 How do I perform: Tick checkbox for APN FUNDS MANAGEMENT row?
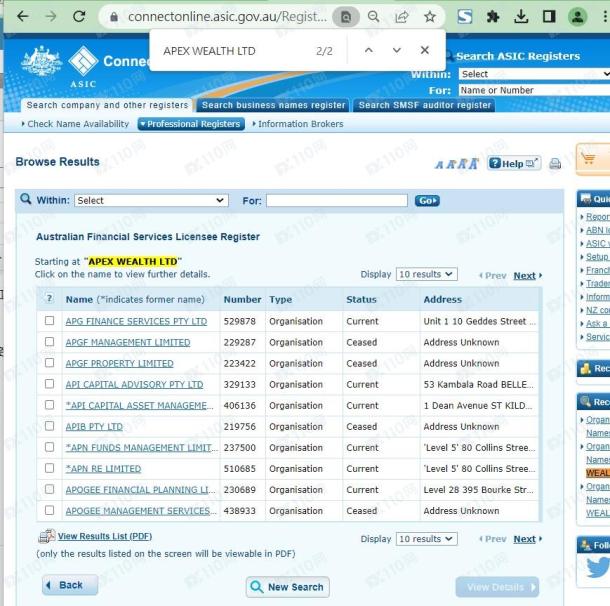49,447
